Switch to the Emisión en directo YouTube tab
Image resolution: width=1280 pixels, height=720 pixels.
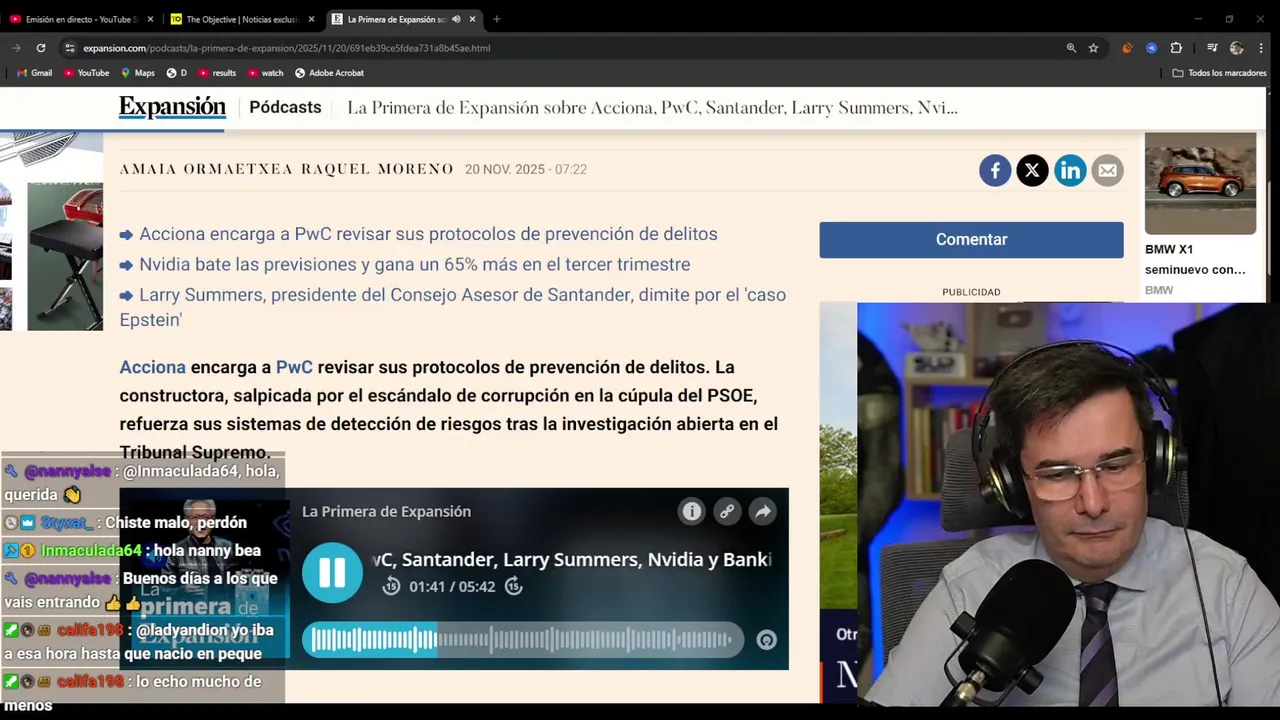[78, 19]
